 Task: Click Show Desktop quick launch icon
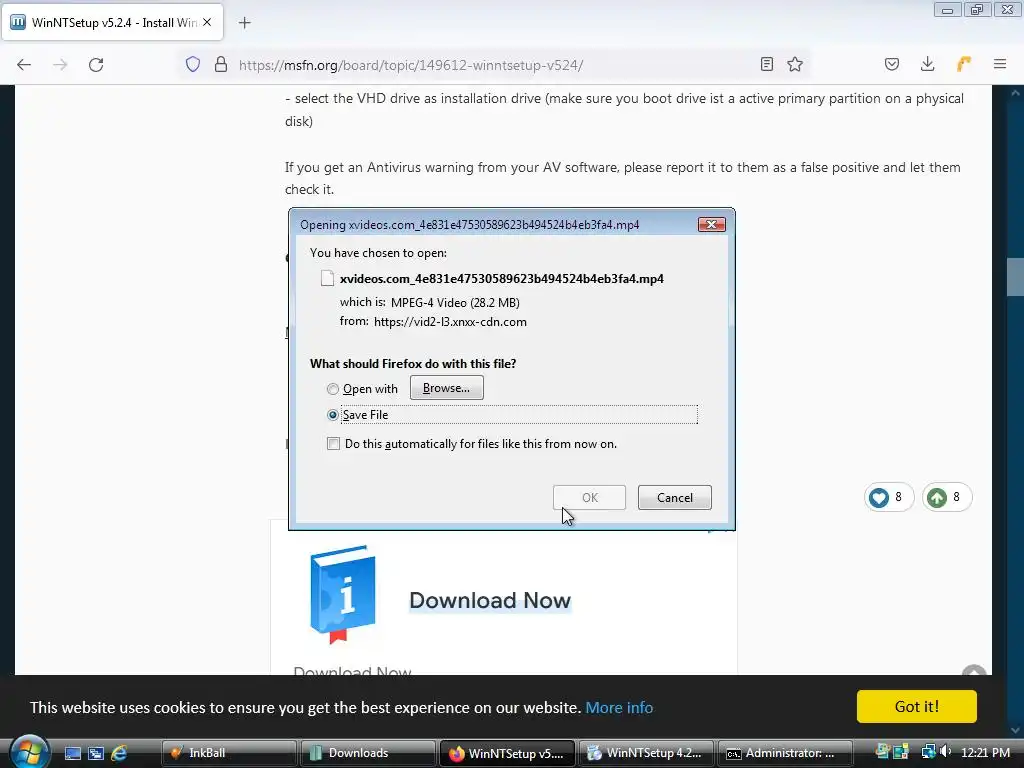coord(72,754)
